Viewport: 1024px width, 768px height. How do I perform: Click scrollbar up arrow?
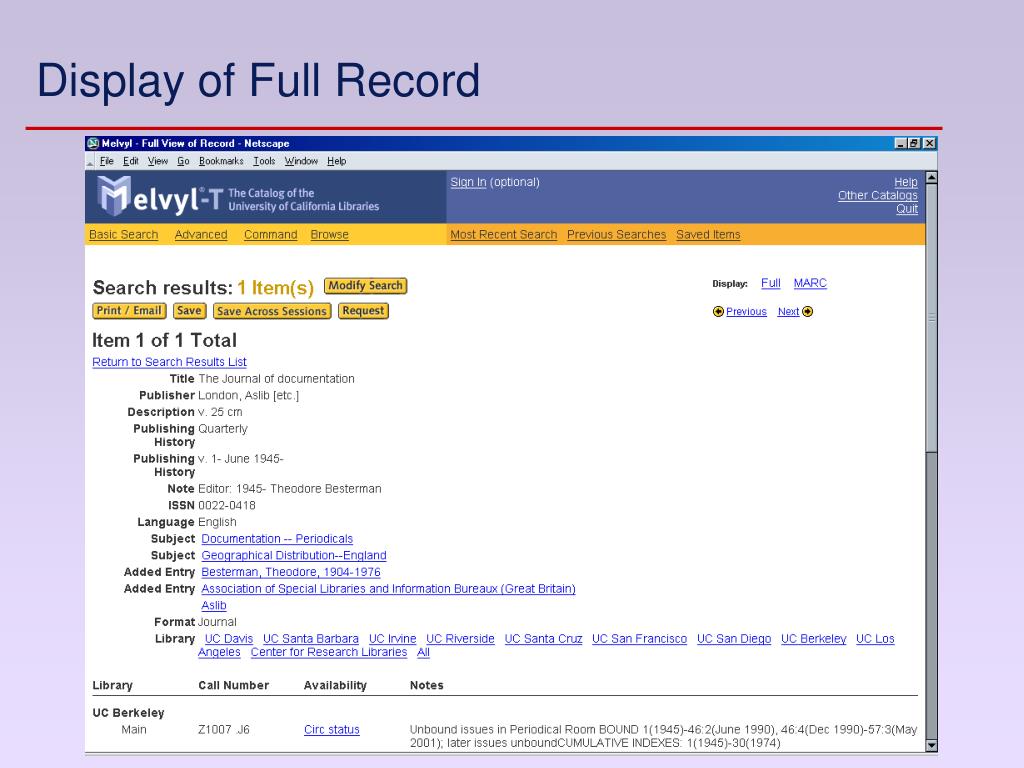tap(932, 177)
